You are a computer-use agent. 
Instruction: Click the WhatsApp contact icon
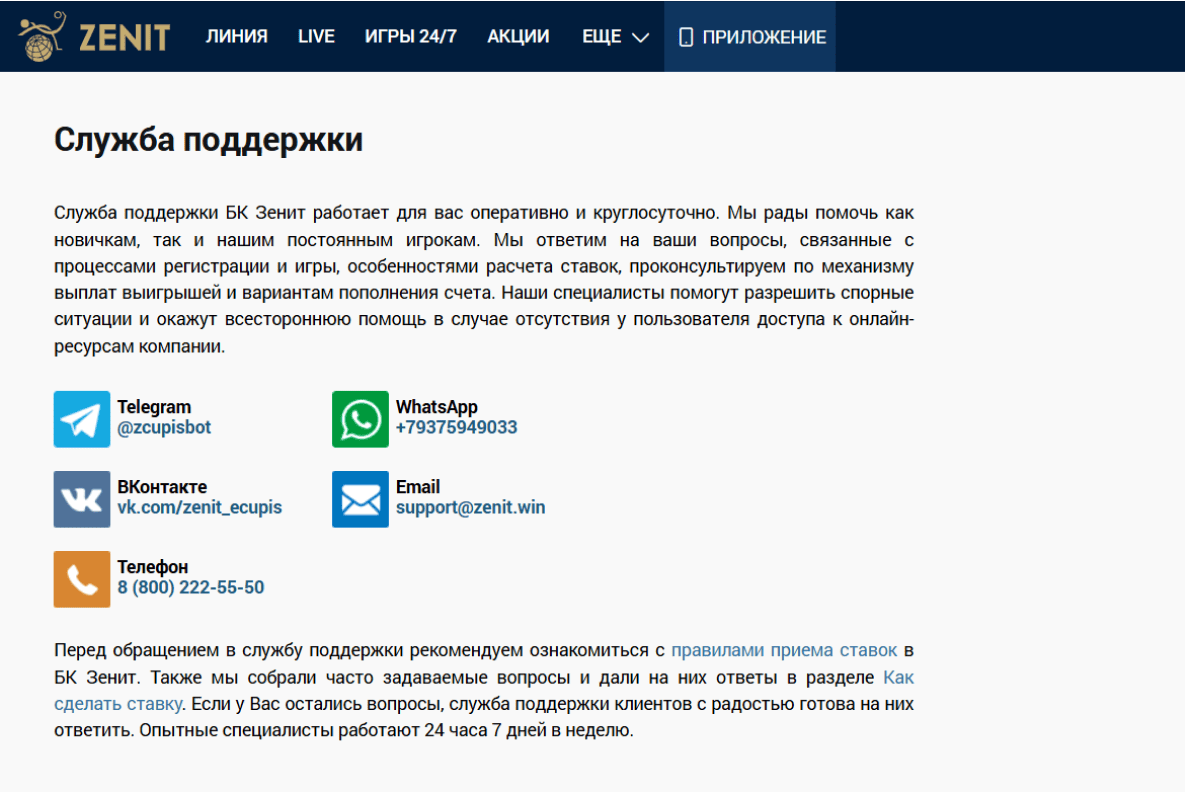tap(359, 419)
